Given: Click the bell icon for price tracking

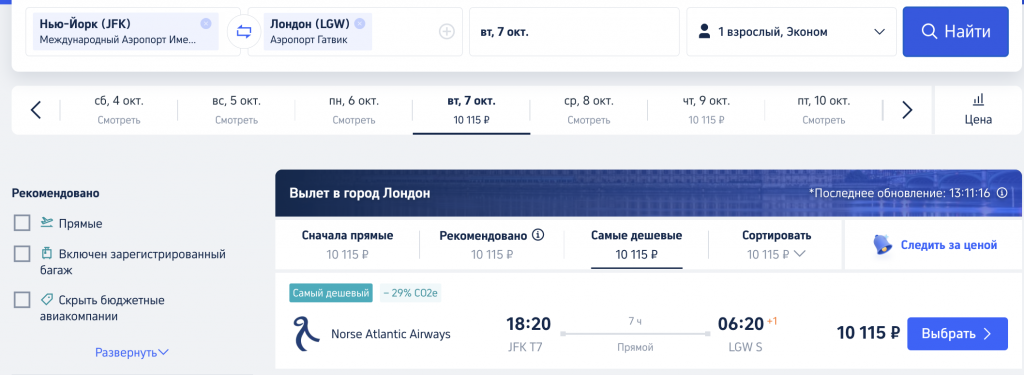Looking at the screenshot, I should pos(883,245).
